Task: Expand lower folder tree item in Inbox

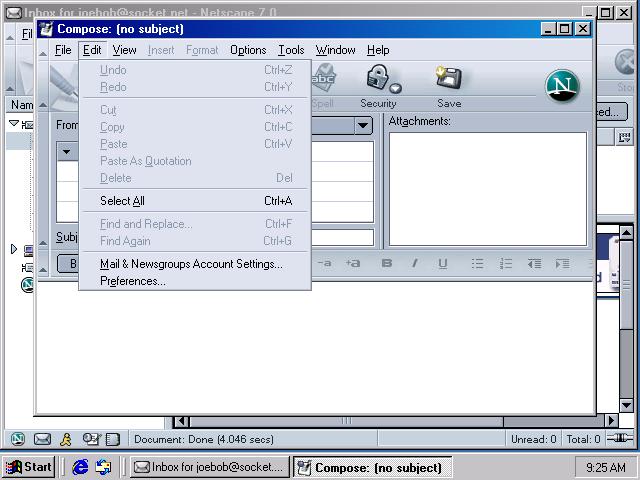Action: [14, 249]
